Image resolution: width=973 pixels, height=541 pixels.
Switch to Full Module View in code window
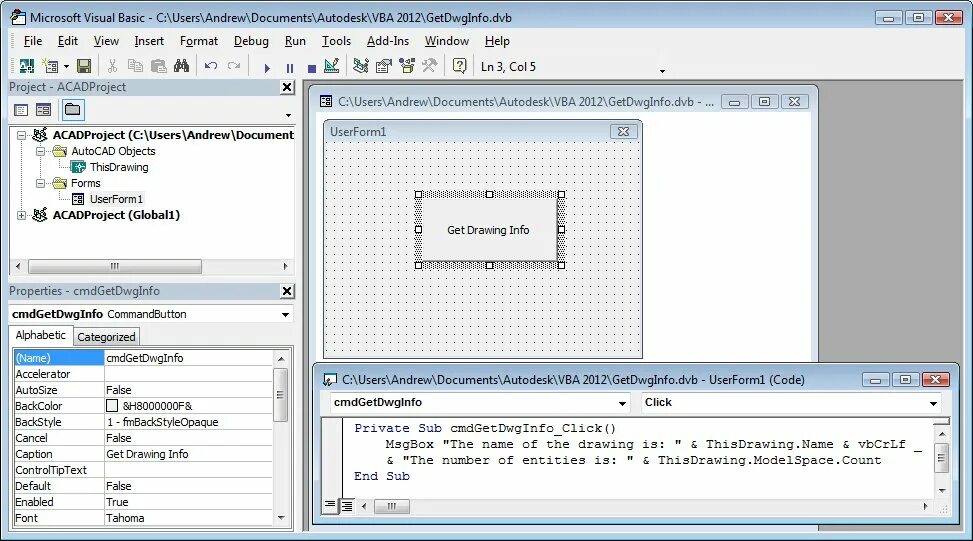click(x=347, y=506)
